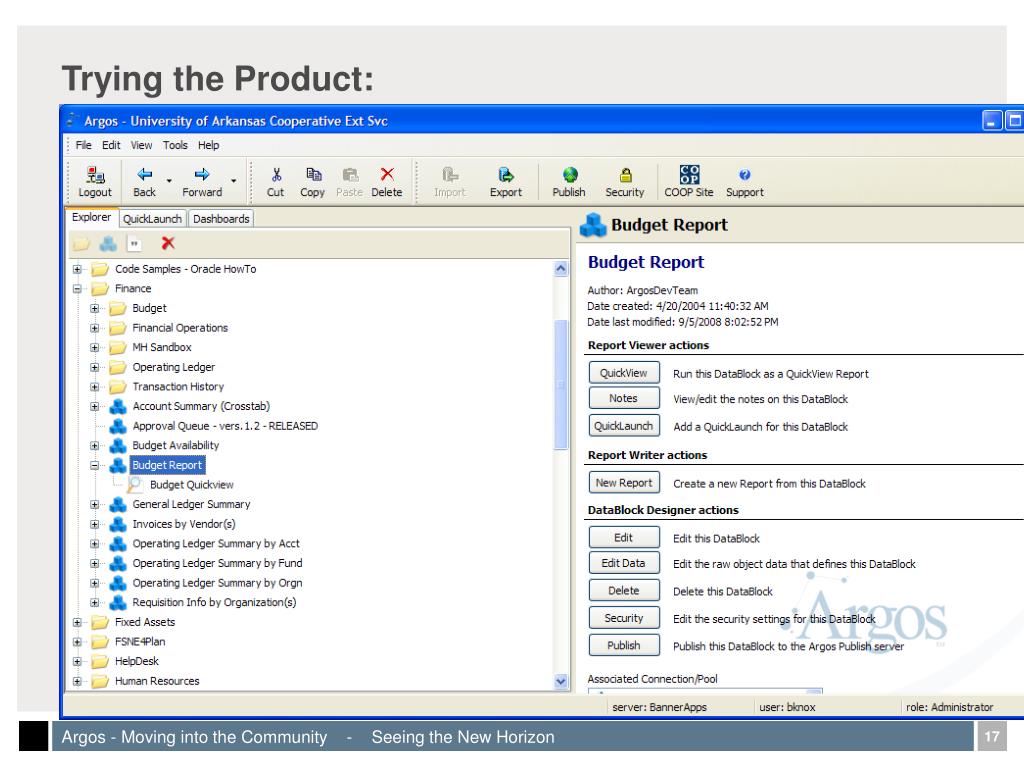
Task: Click the tree scrollbar down arrow
Action: [x=561, y=681]
